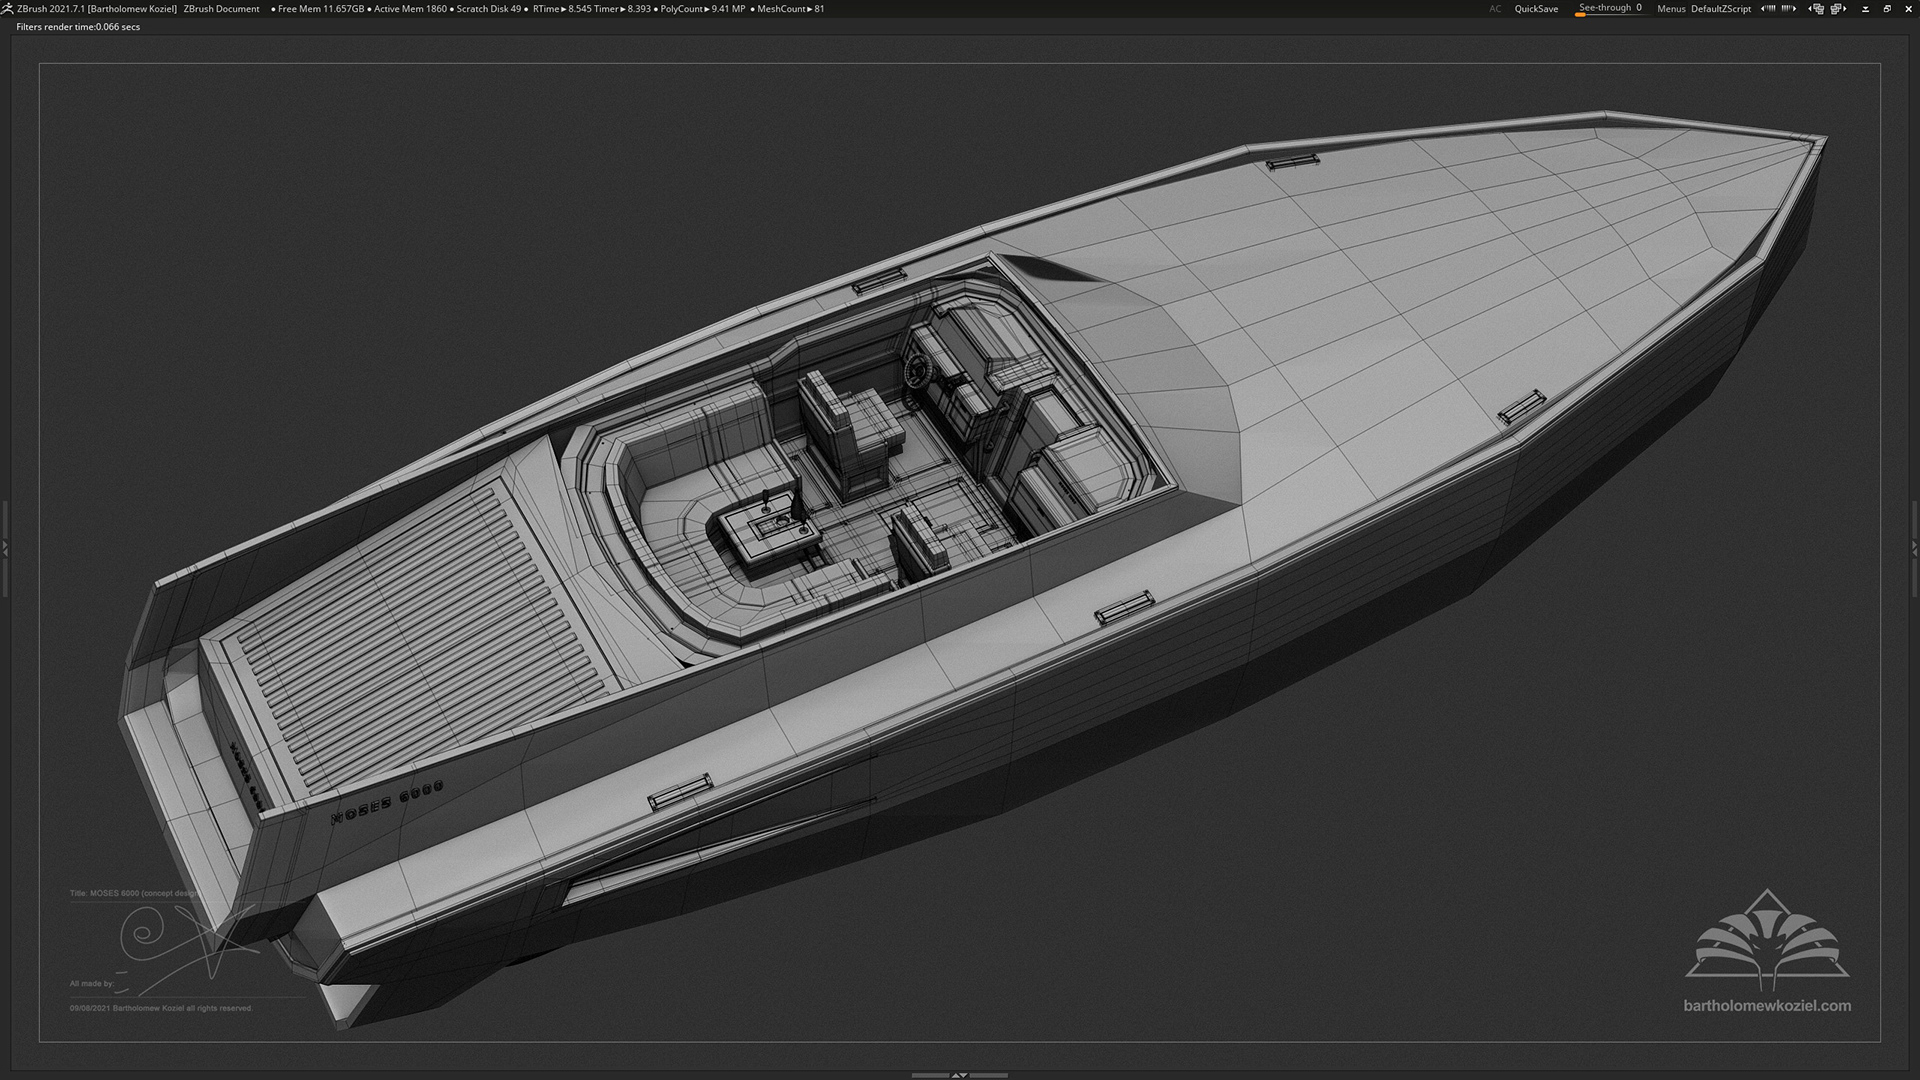Click the ZBrush logo icon in title bar

pyautogui.click(x=9, y=9)
